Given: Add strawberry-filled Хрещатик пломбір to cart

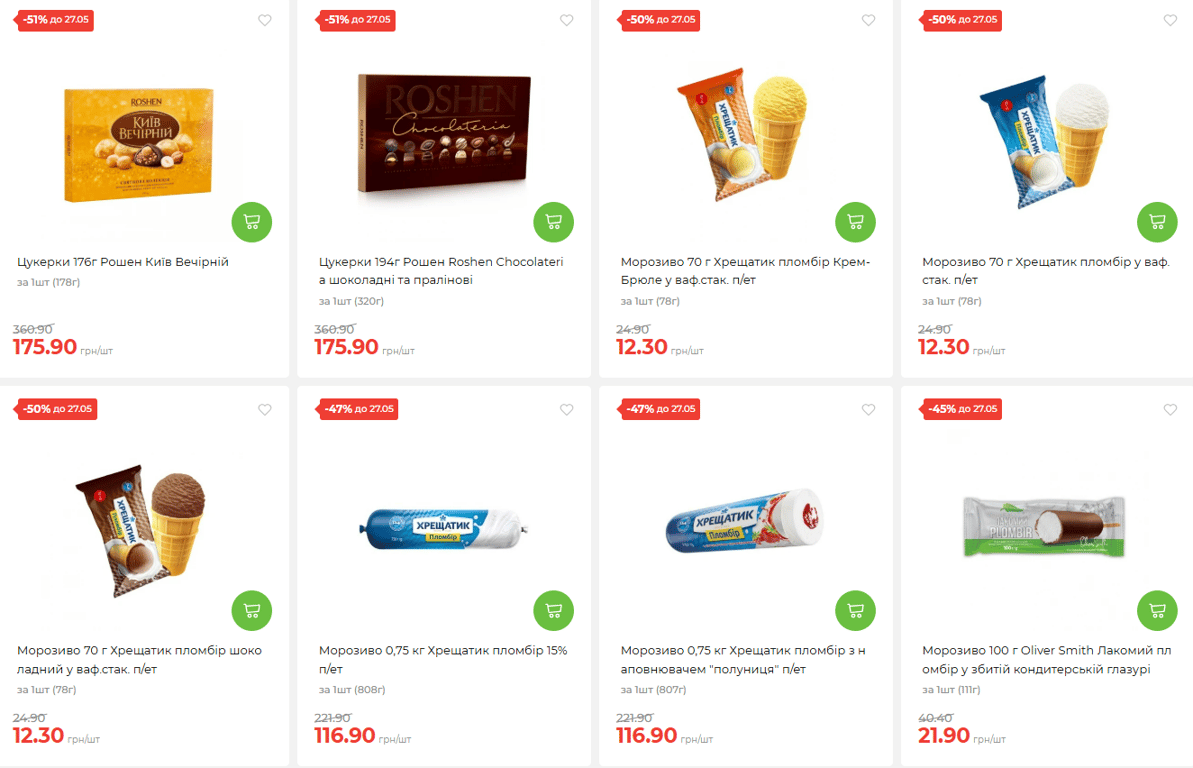Looking at the screenshot, I should [855, 610].
